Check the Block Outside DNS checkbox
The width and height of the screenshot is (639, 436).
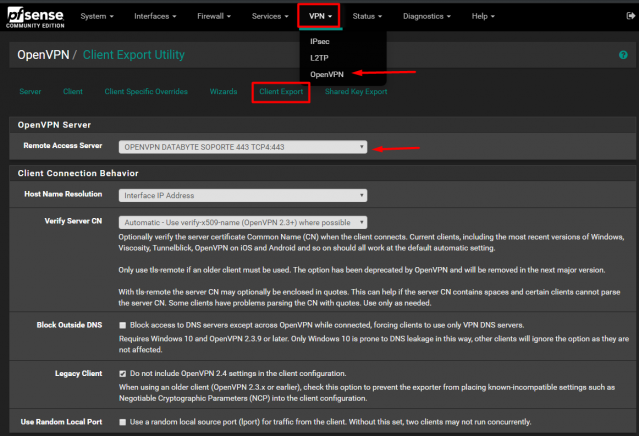(x=122, y=325)
